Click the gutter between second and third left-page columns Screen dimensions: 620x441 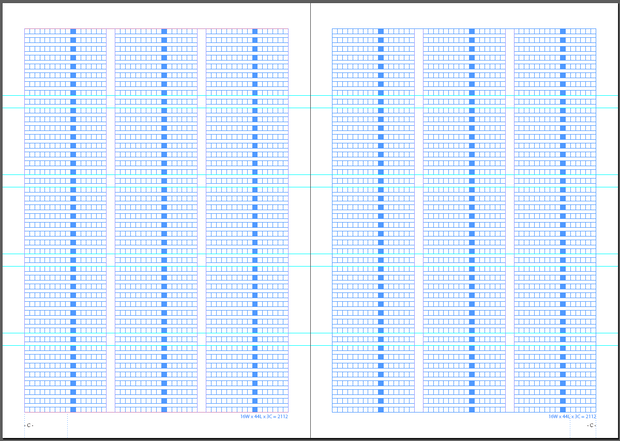coord(202,220)
